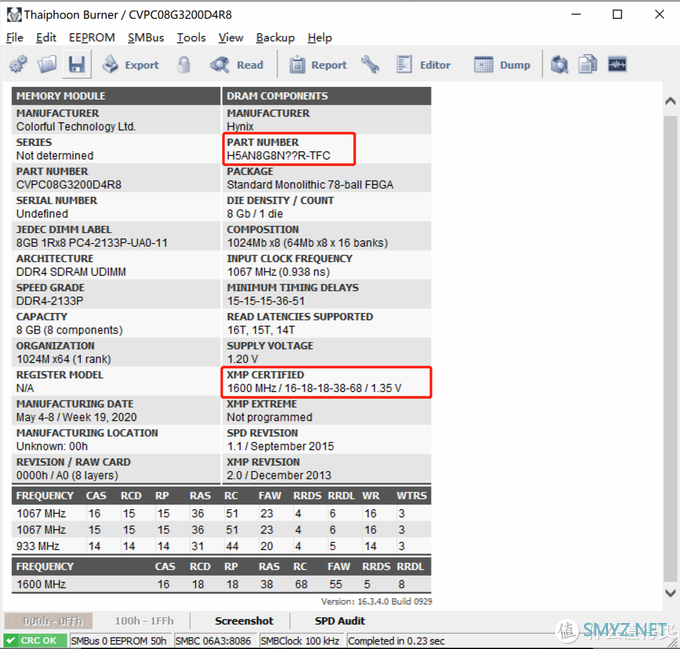Click the CRC OK status indicator
The width and height of the screenshot is (680, 649).
point(35,641)
